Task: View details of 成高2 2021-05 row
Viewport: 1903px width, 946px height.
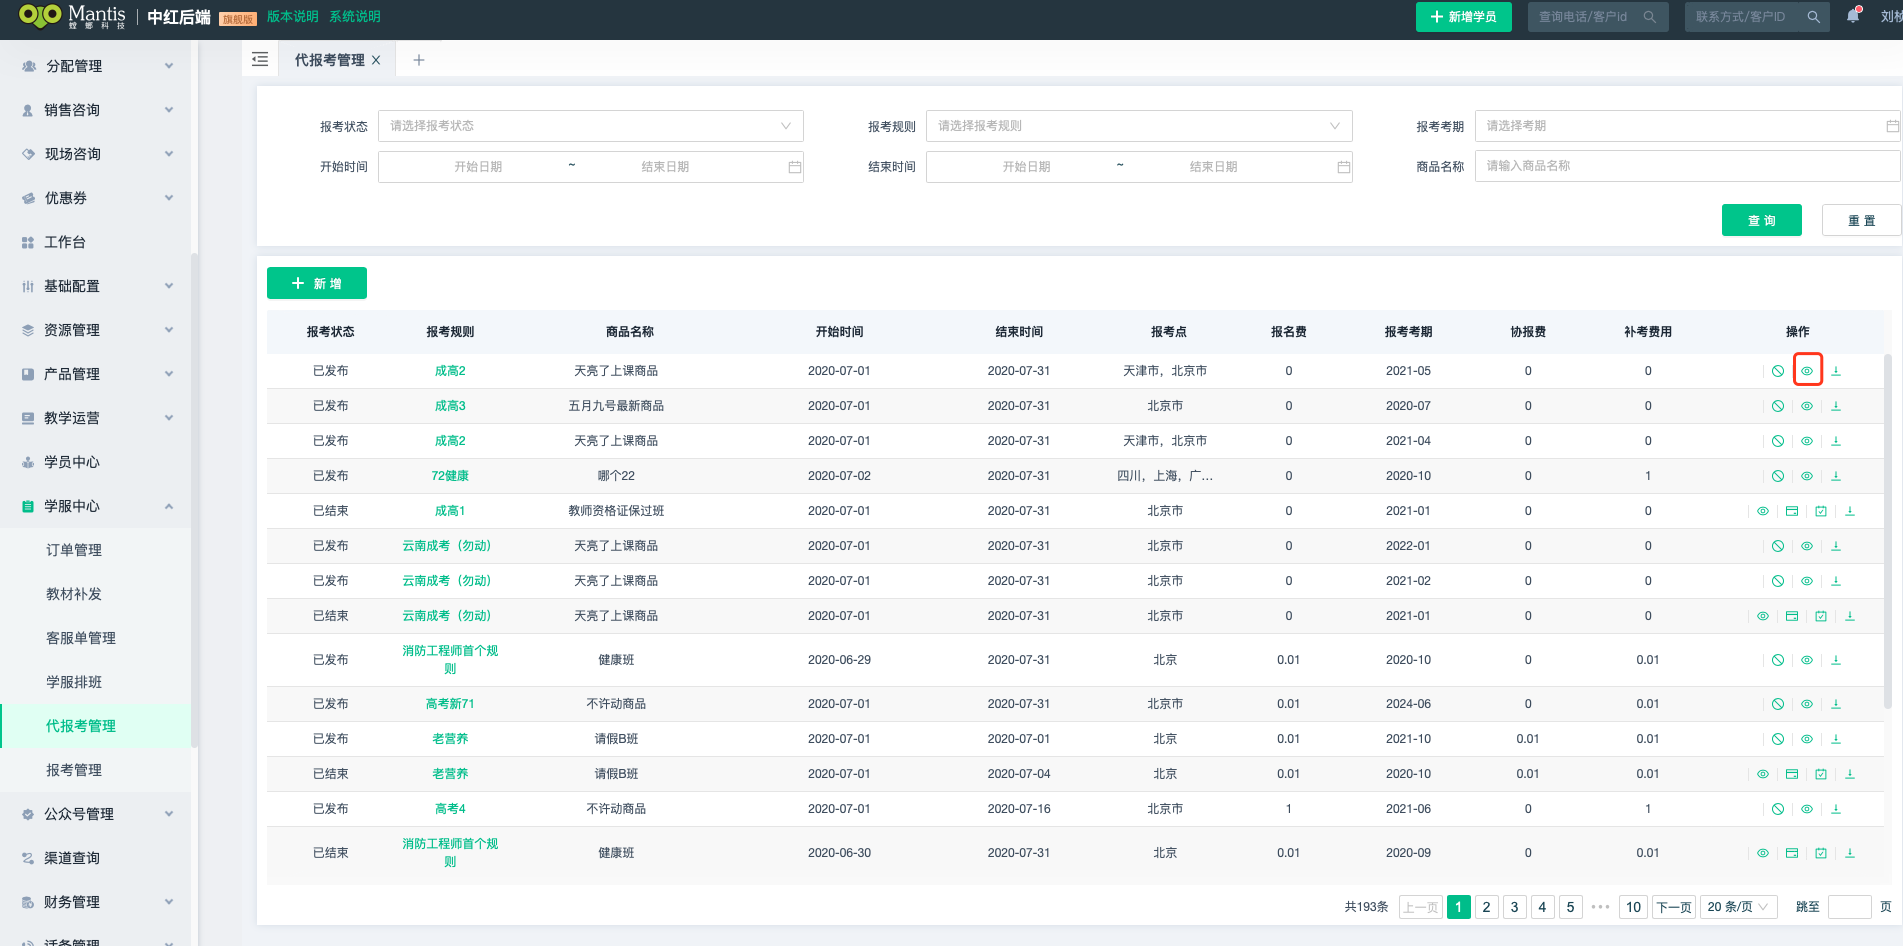Action: [1807, 371]
